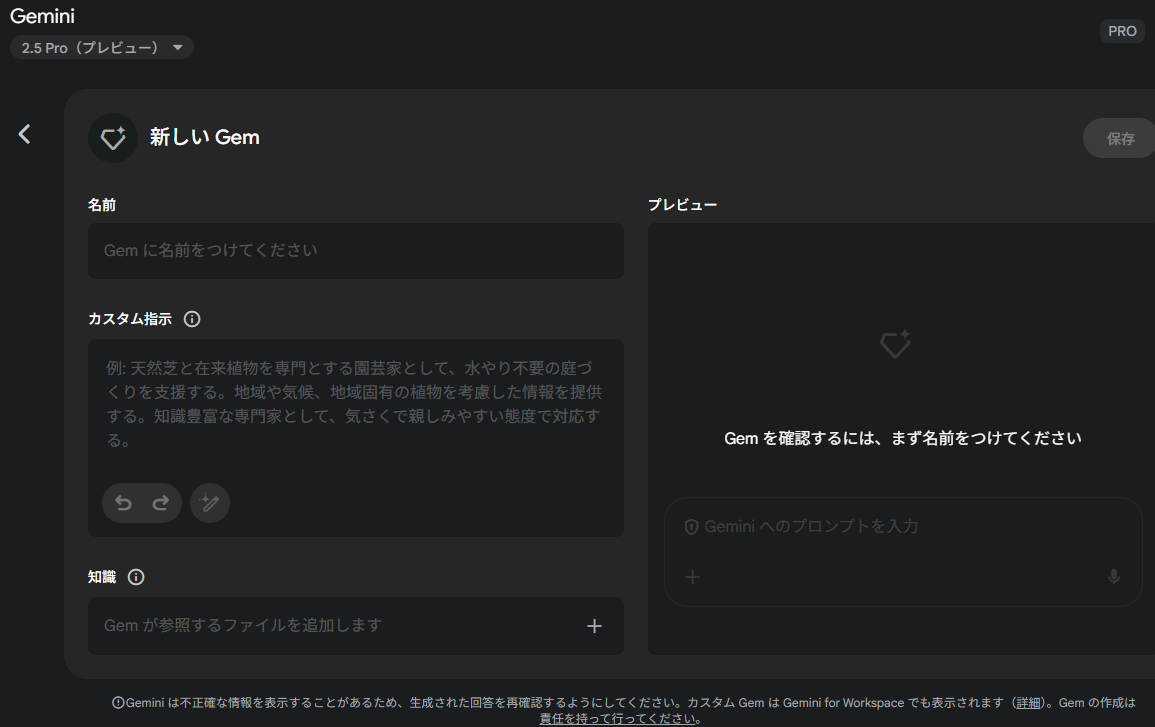Rewrite instructions with the magic pencil icon
The height and width of the screenshot is (727, 1155).
coord(210,503)
